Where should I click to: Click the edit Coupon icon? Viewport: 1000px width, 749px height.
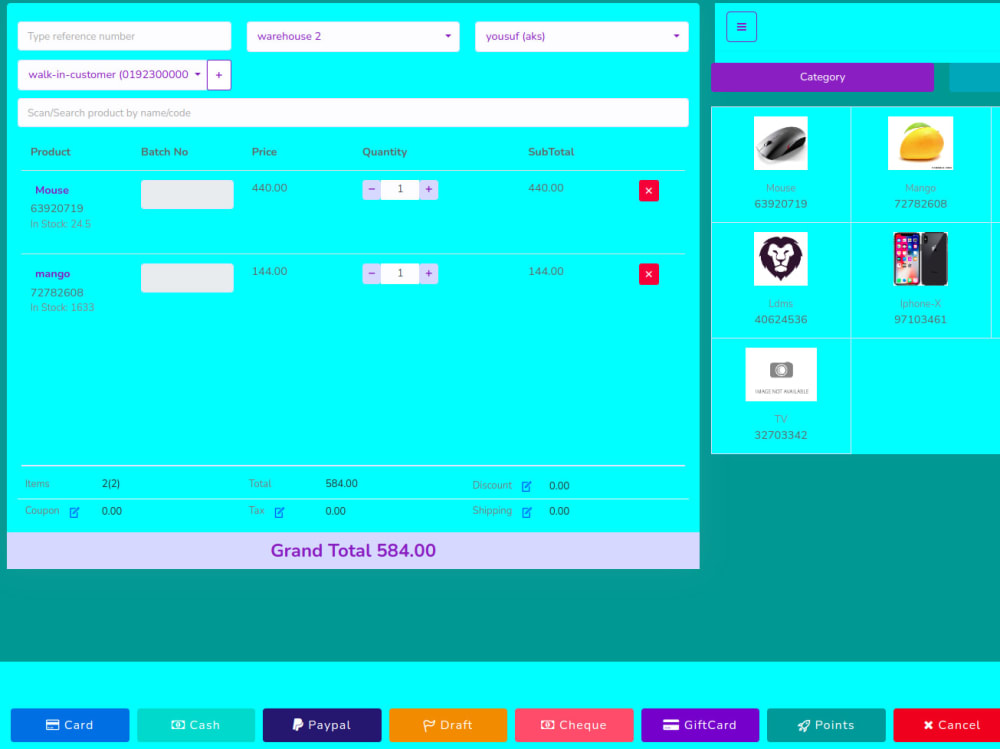click(x=73, y=511)
